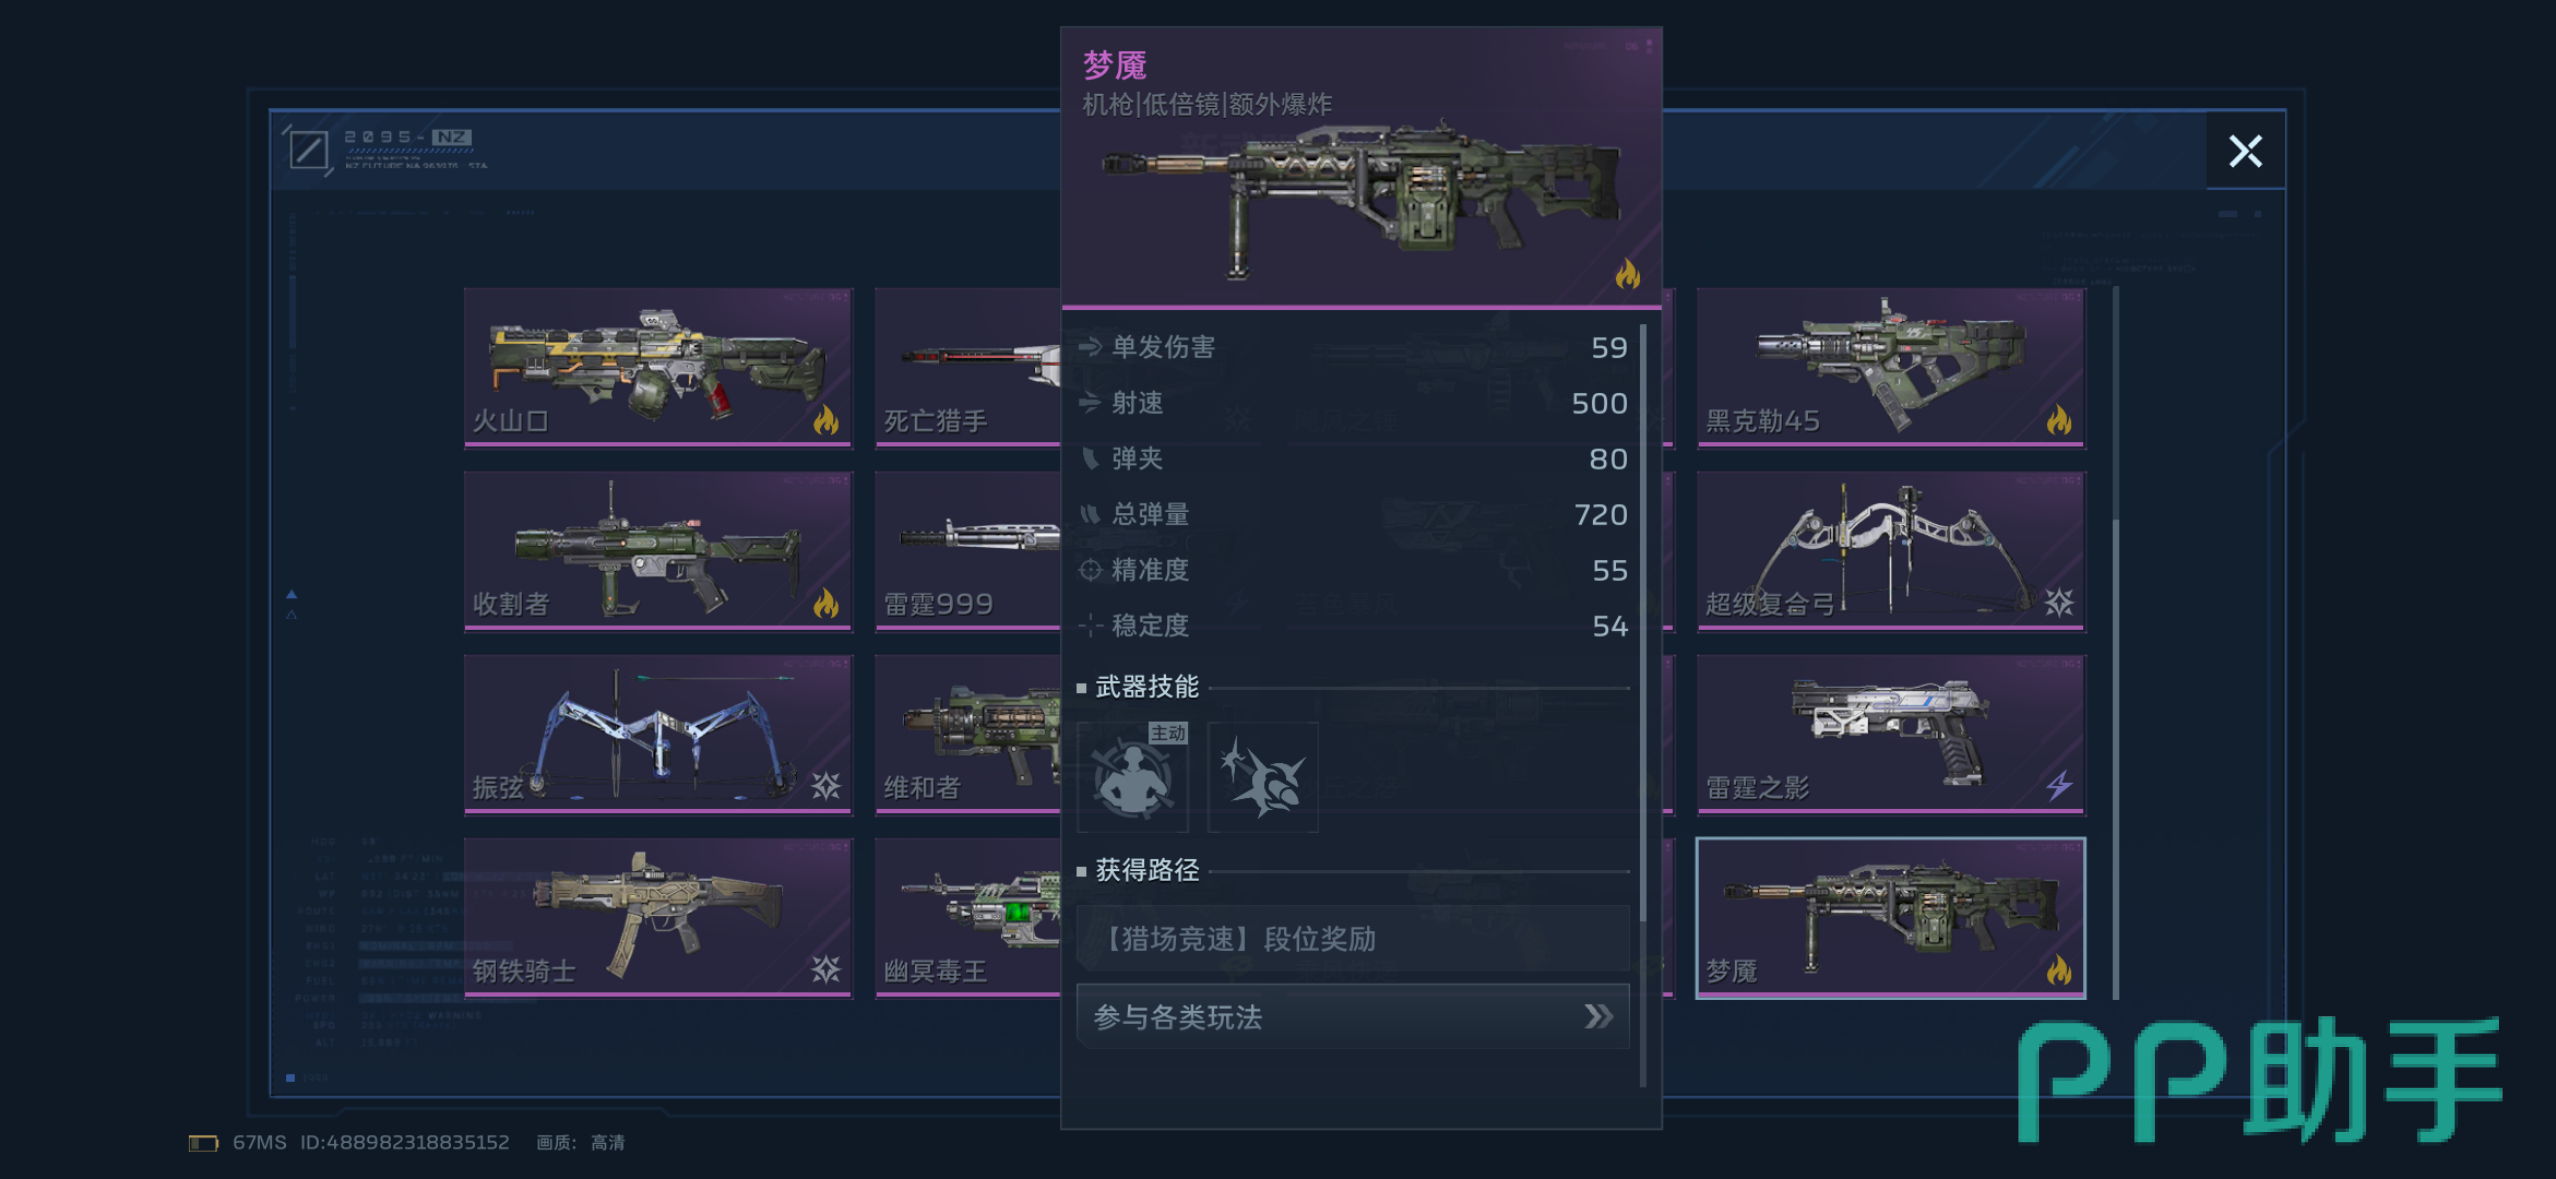Select the 梦魇 weapon card

pos(1891,917)
